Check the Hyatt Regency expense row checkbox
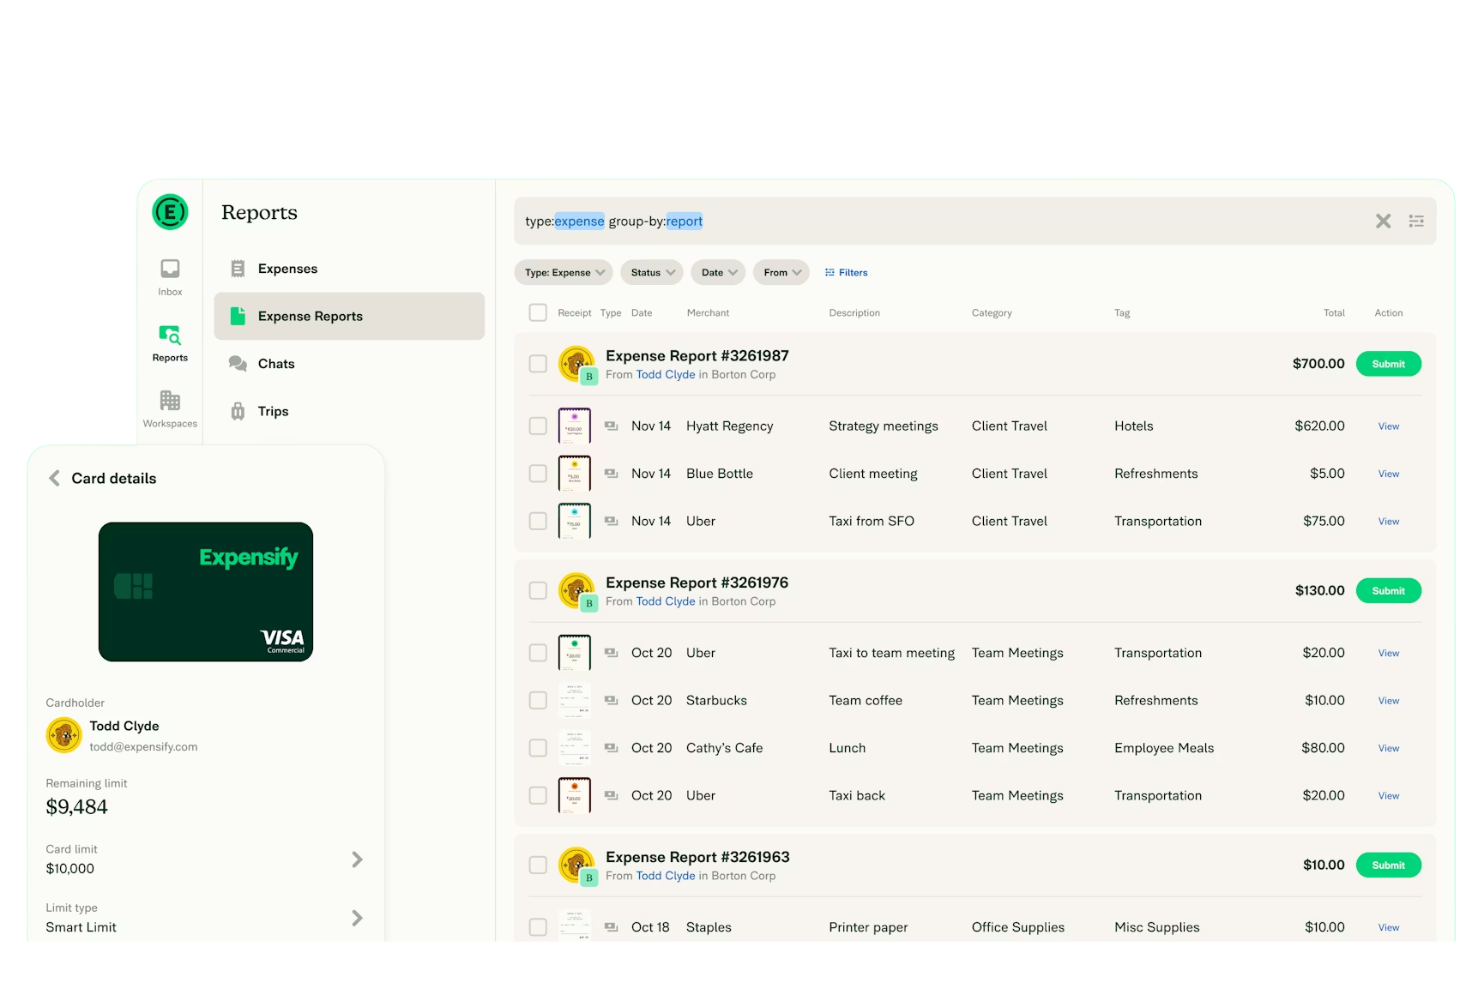 (537, 425)
